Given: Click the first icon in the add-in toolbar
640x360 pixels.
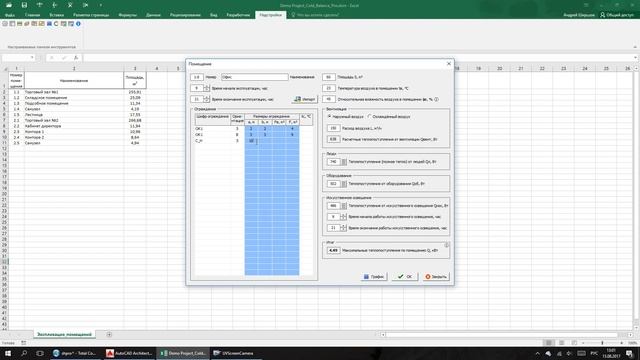Looking at the screenshot, I should click(x=5, y=24).
